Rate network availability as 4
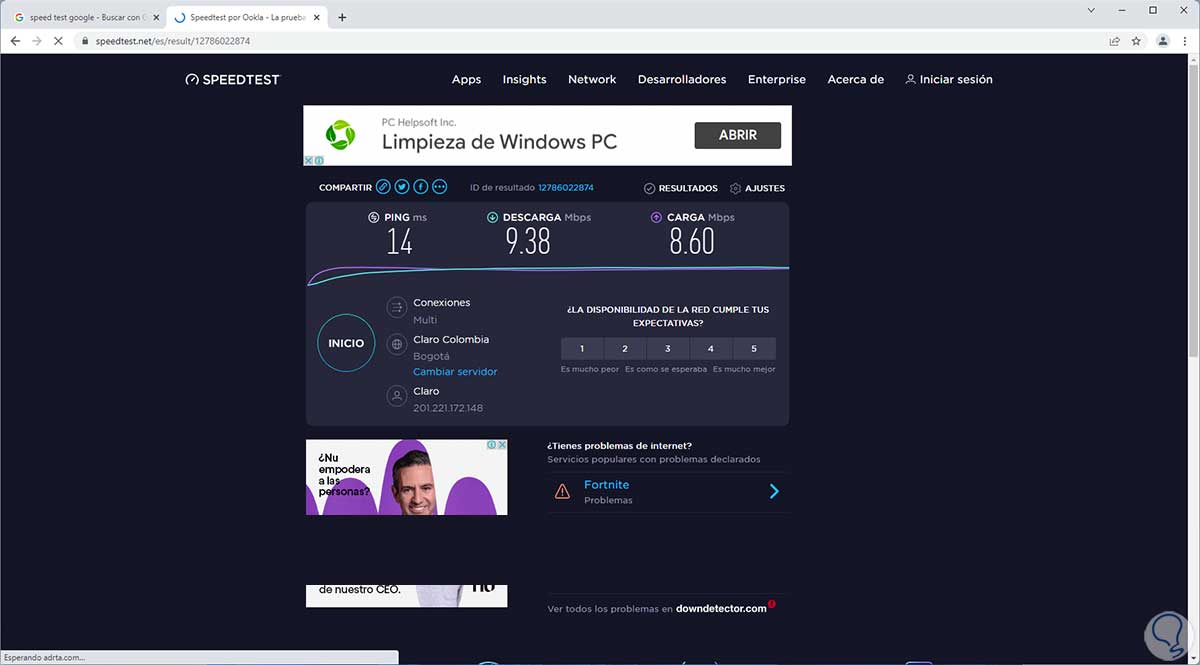 (711, 349)
